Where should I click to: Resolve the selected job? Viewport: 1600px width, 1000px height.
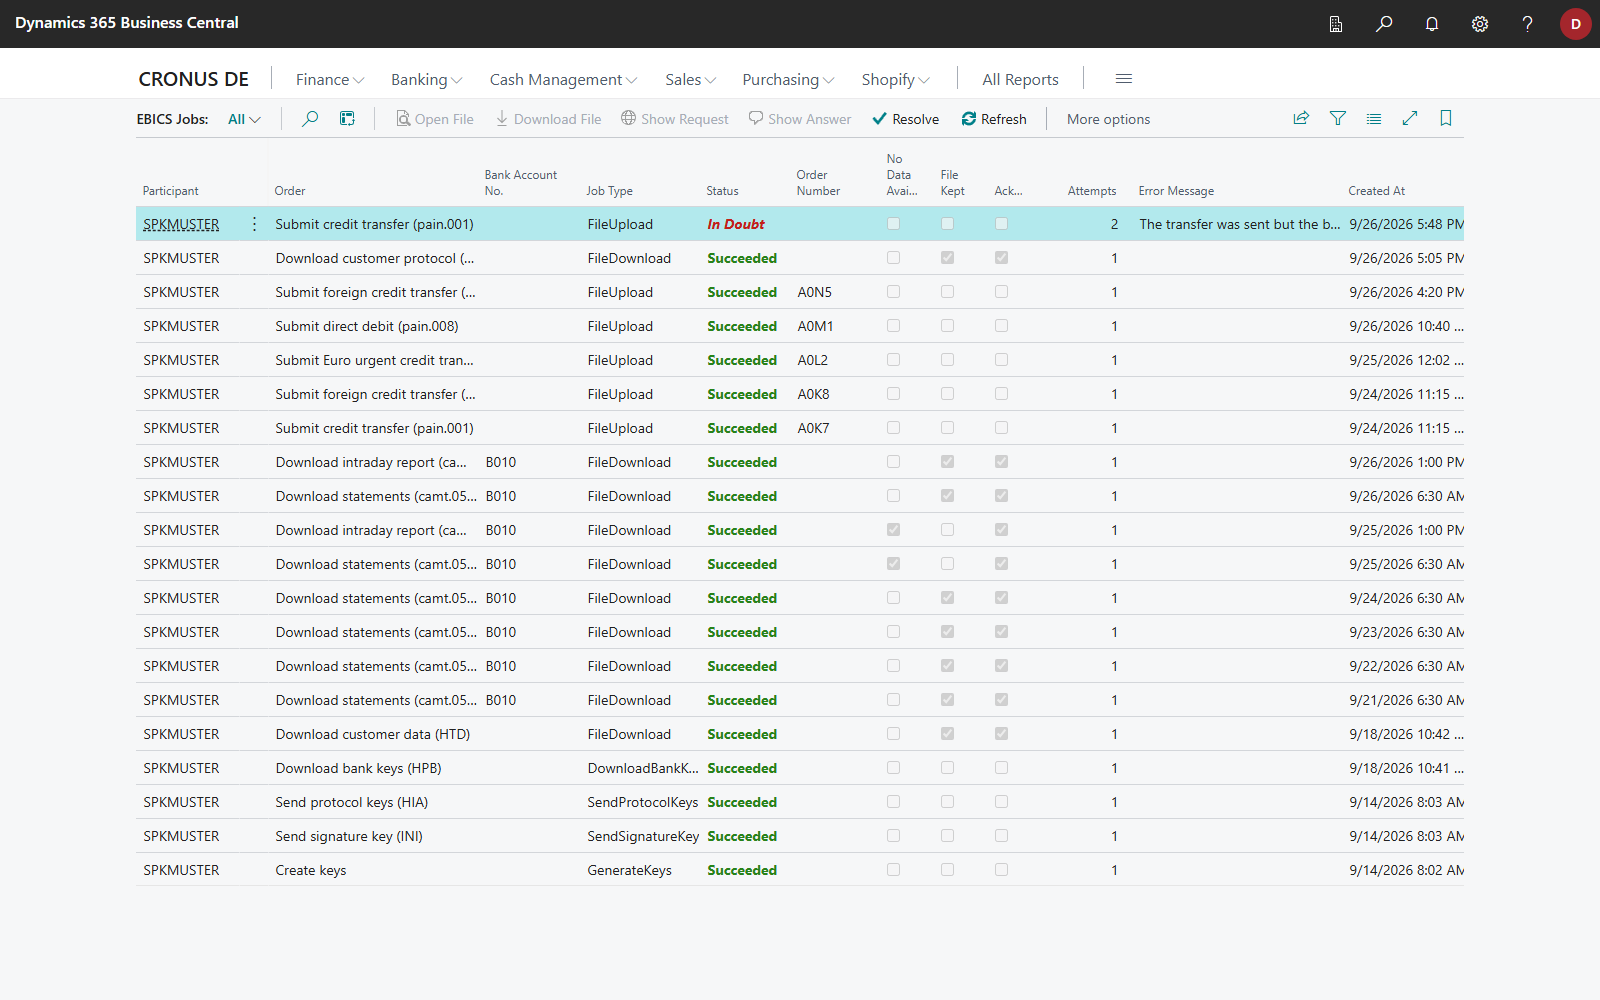(906, 119)
